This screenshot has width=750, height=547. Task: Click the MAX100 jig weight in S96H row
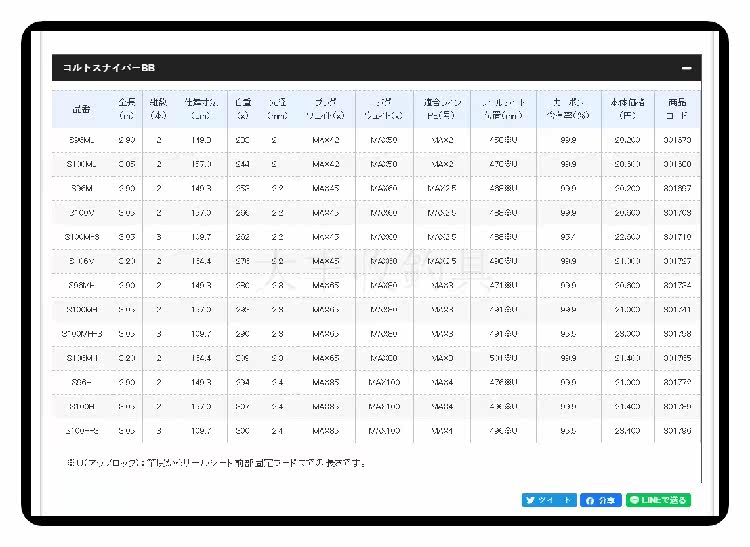[384, 383]
